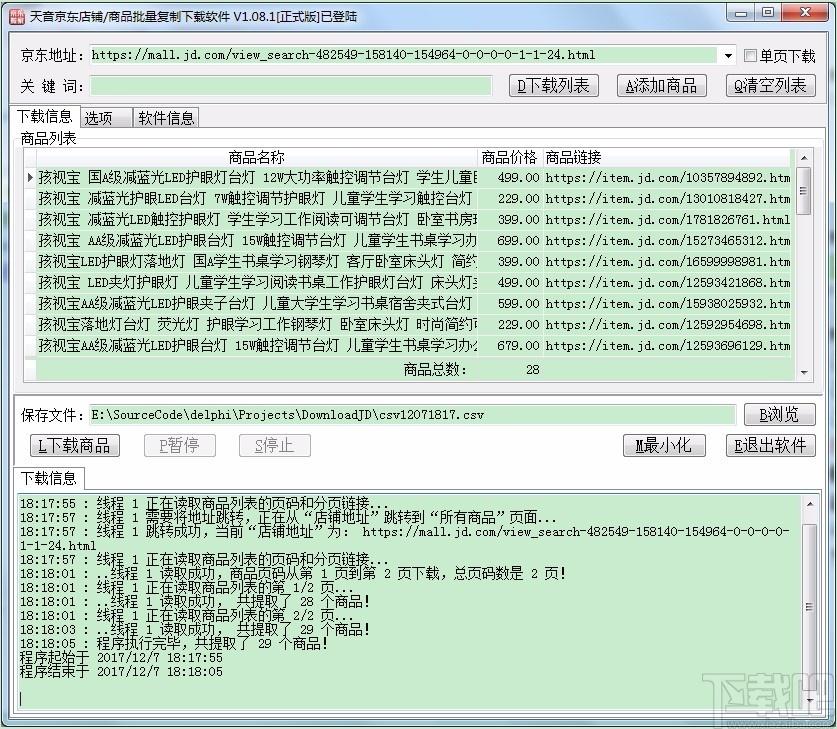The image size is (837, 729).
Task: Click the product list scroll-down arrow
Action: (x=804, y=373)
